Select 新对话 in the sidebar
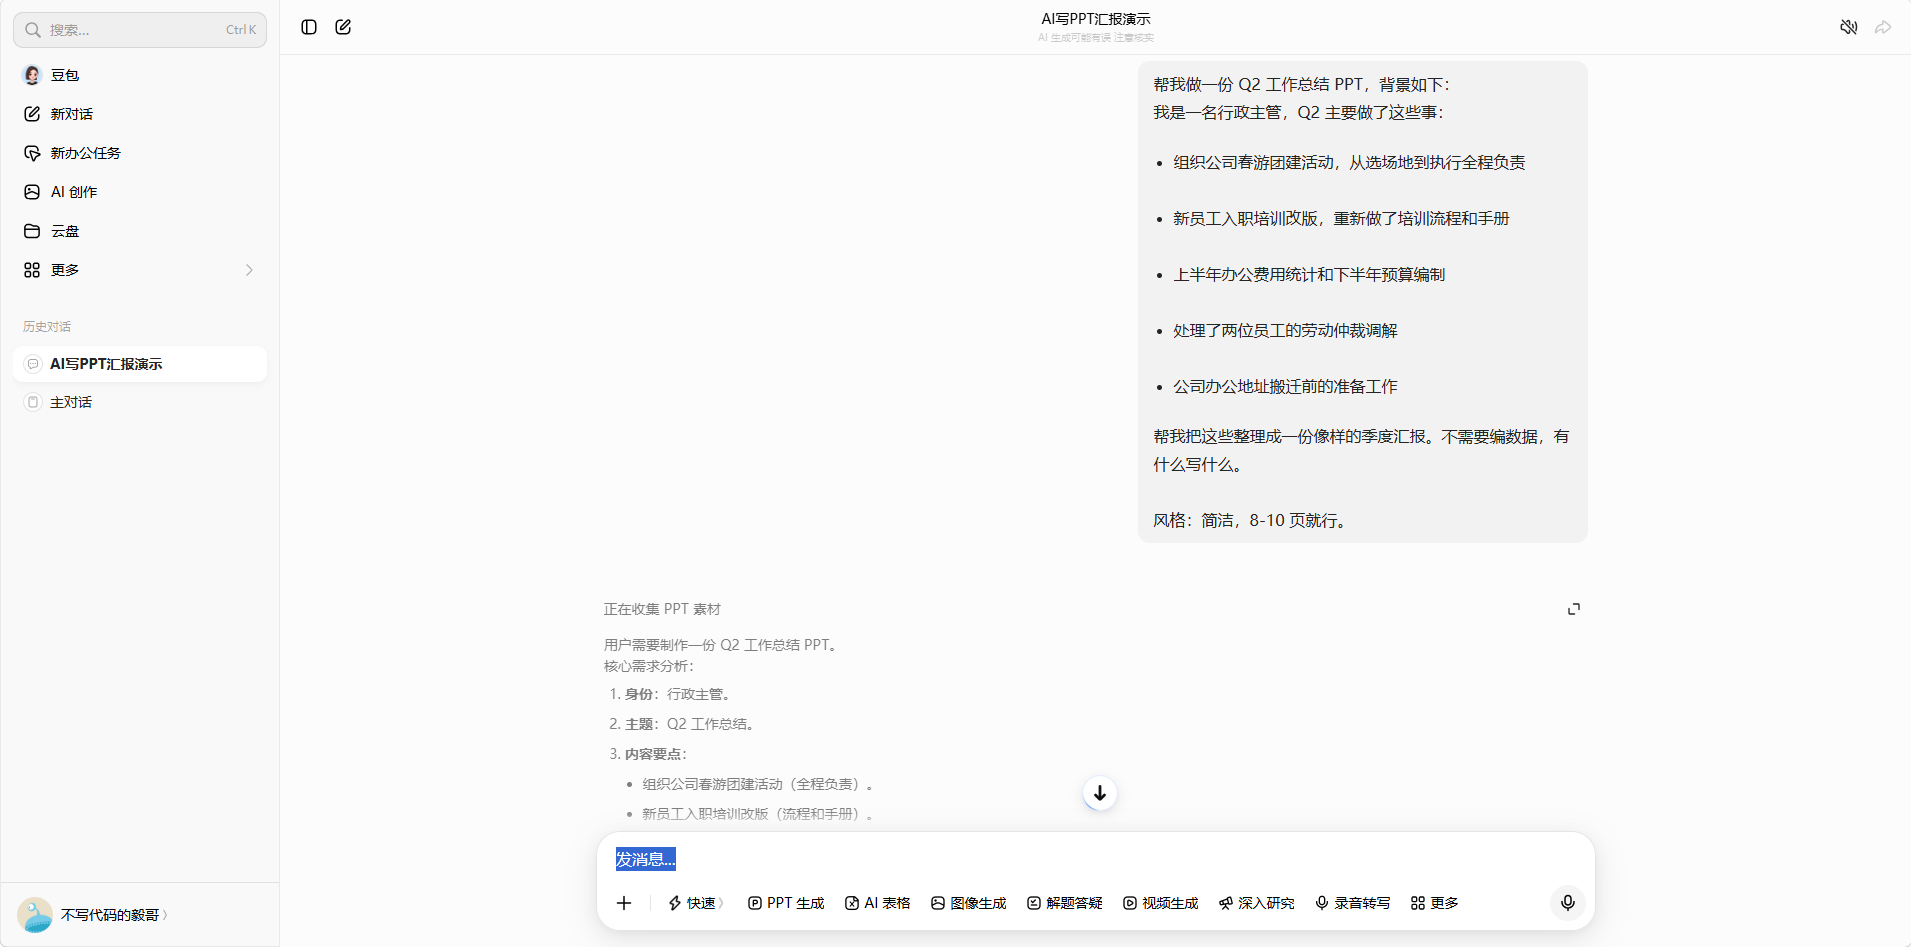Screen dimensions: 1911x947 [140, 114]
